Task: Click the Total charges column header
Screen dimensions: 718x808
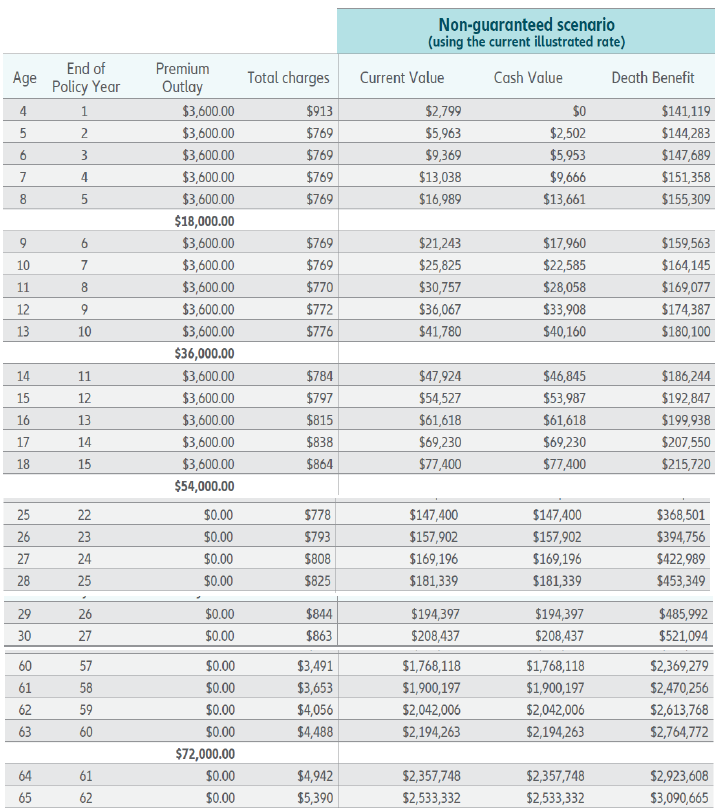Action: [x=288, y=78]
